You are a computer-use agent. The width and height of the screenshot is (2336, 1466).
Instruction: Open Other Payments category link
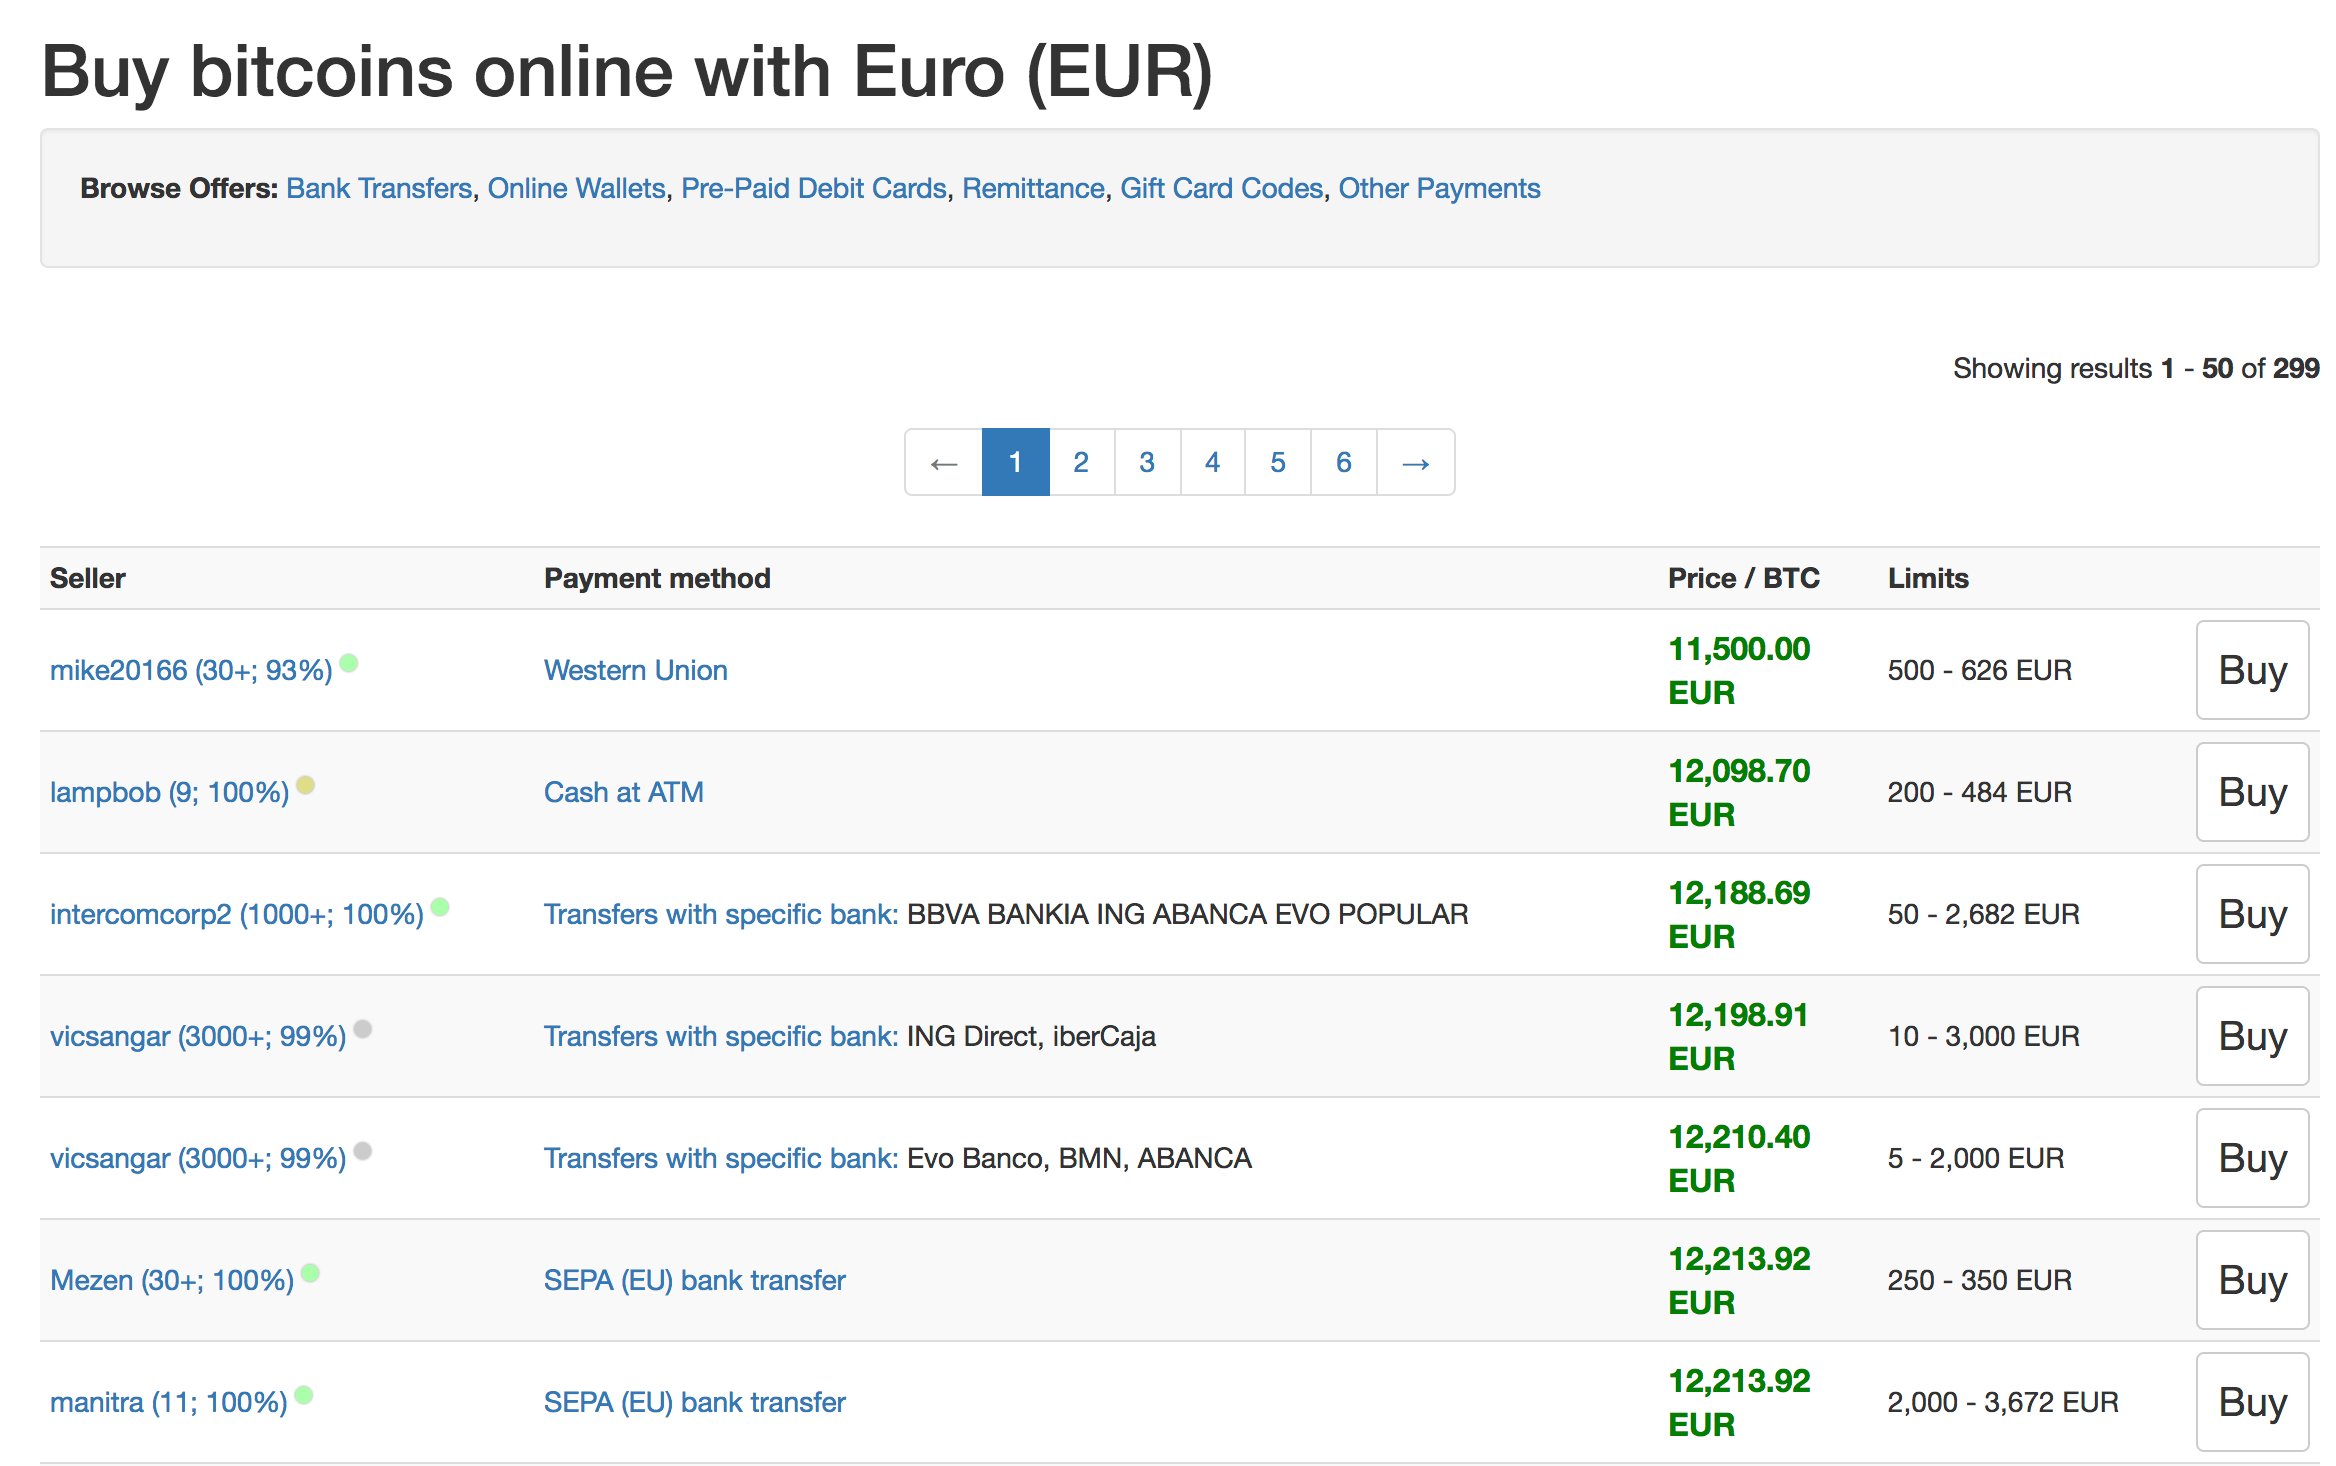tap(1439, 188)
